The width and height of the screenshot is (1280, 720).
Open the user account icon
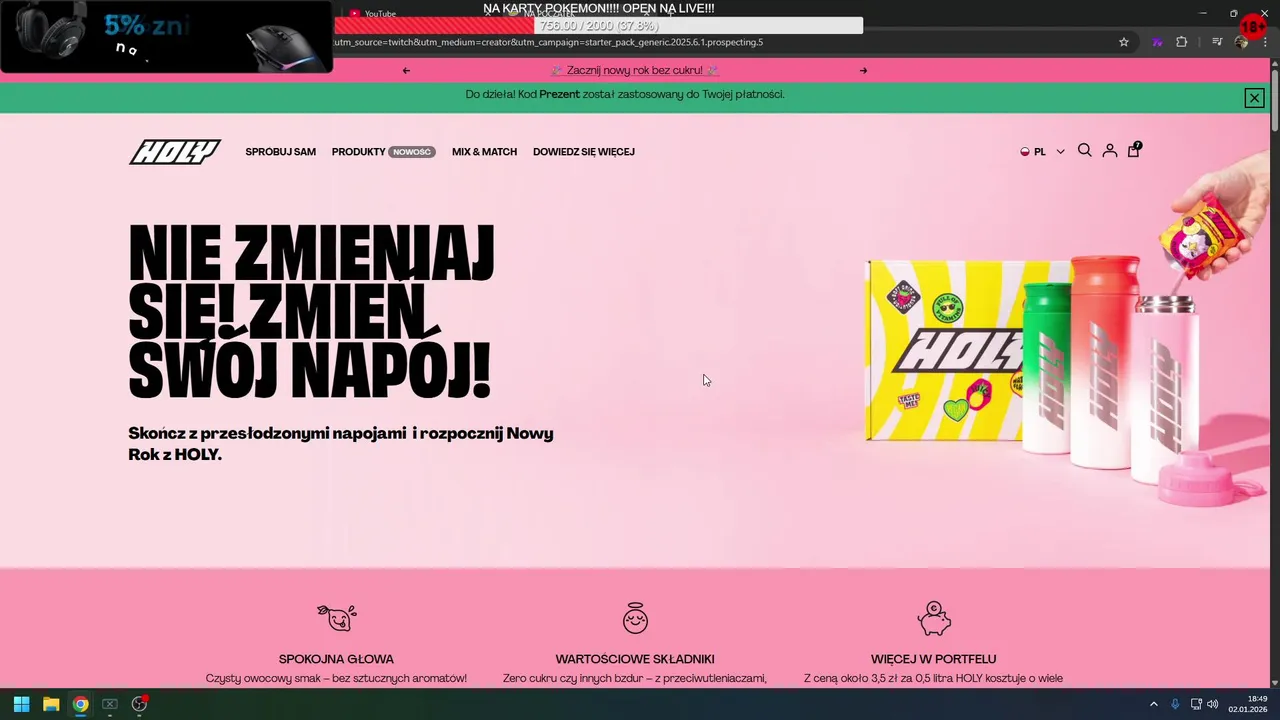tap(1110, 151)
